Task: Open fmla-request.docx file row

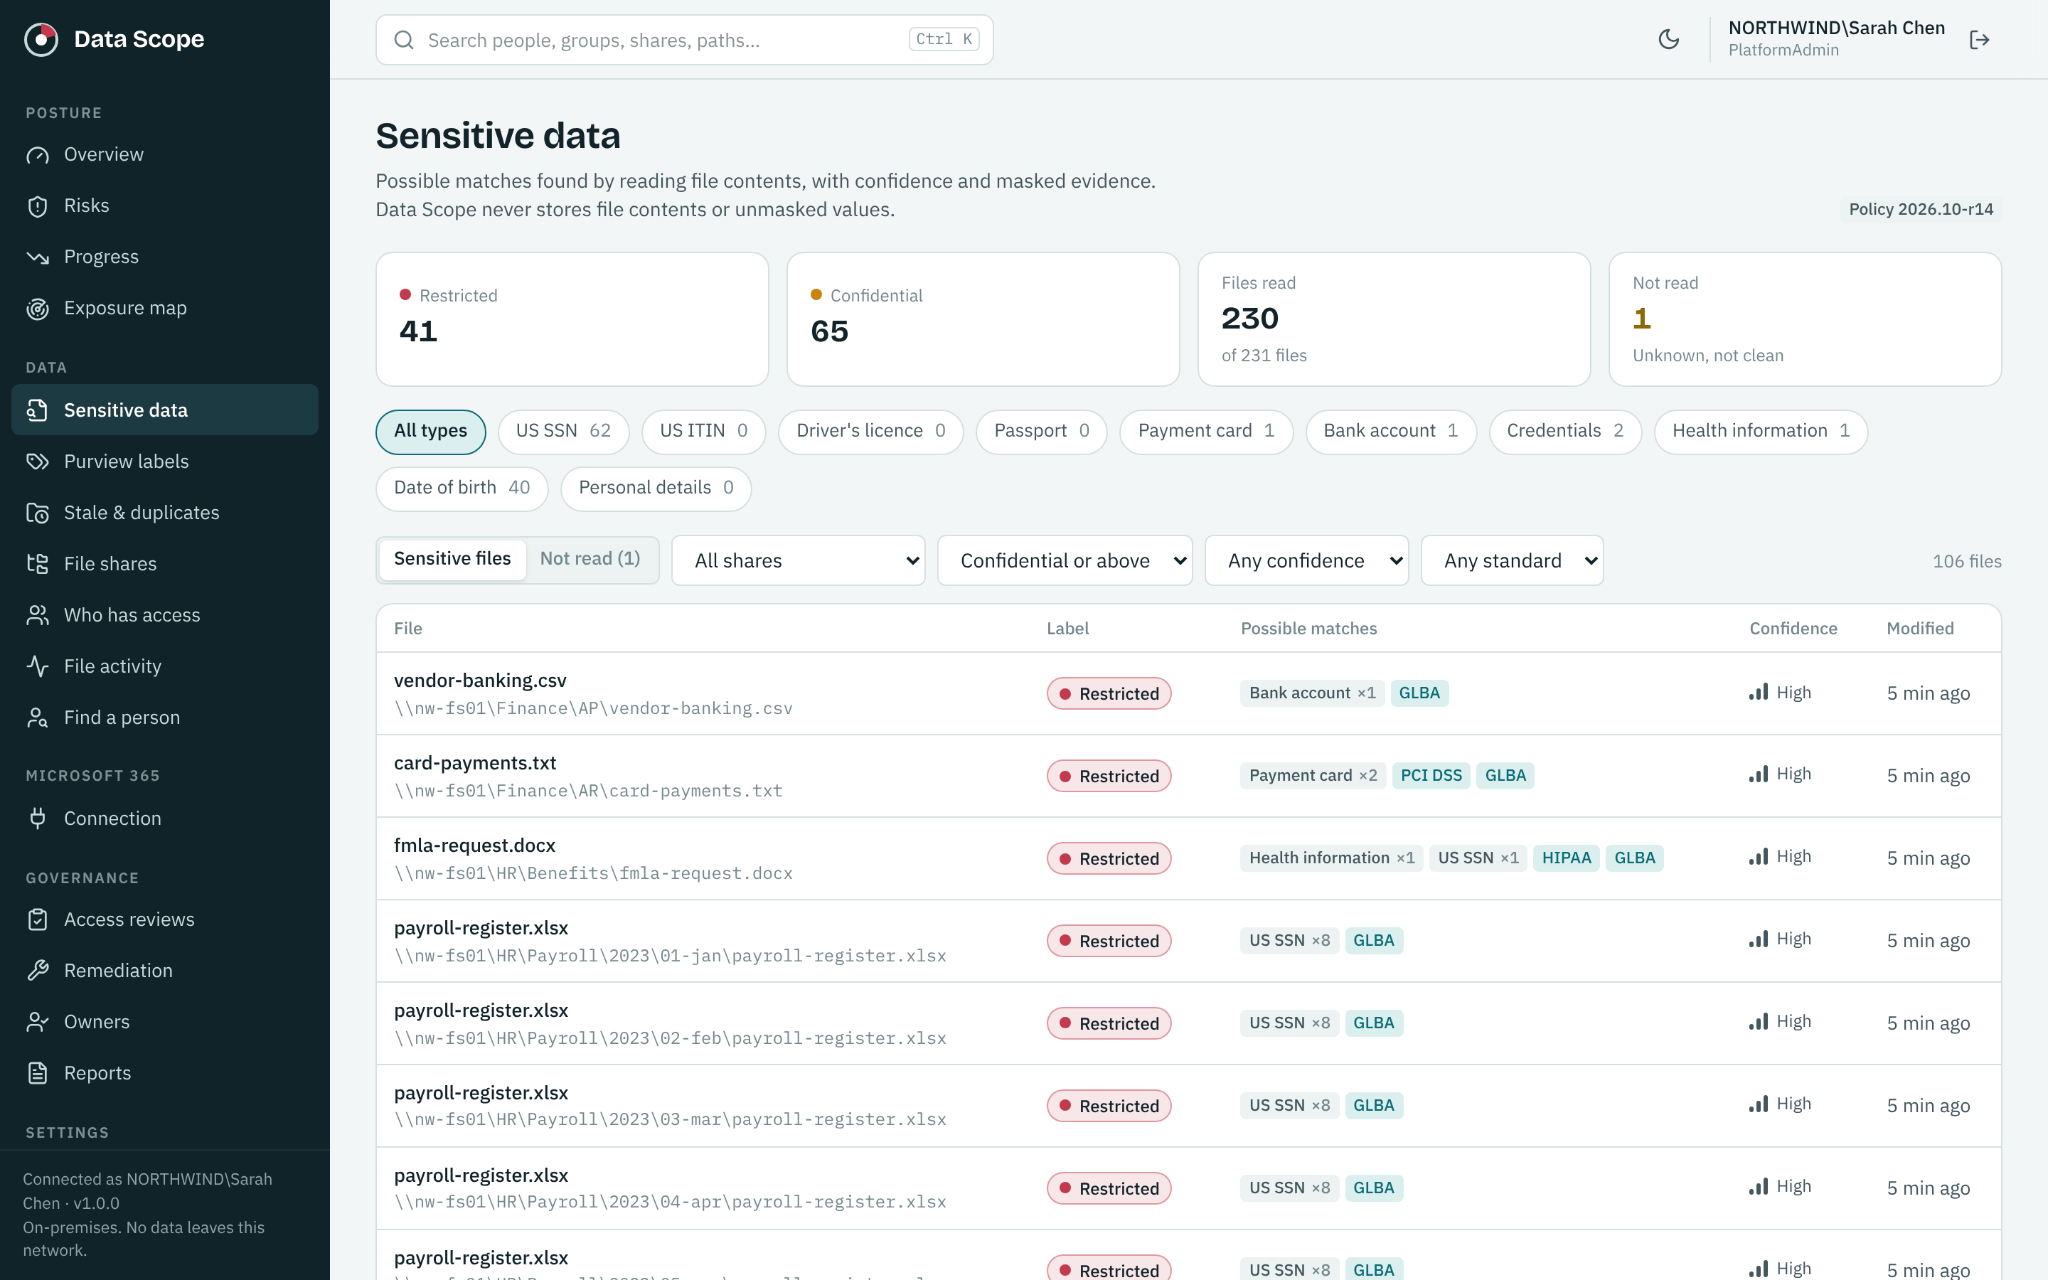Action: pyautogui.click(x=1188, y=859)
